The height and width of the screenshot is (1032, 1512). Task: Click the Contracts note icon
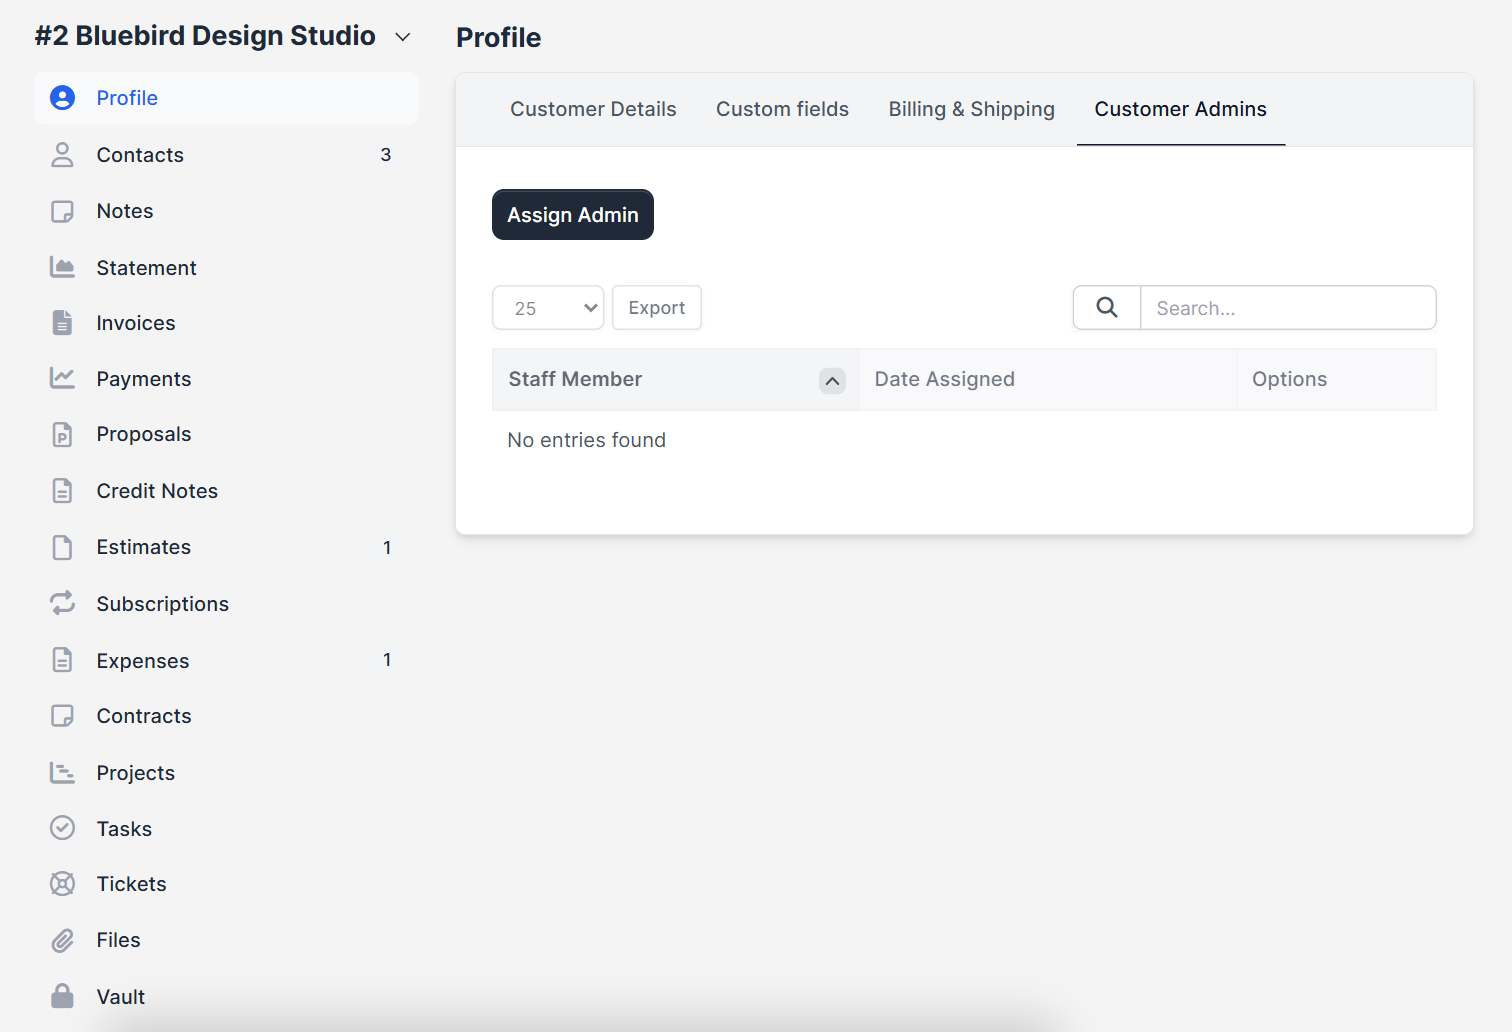(x=62, y=716)
